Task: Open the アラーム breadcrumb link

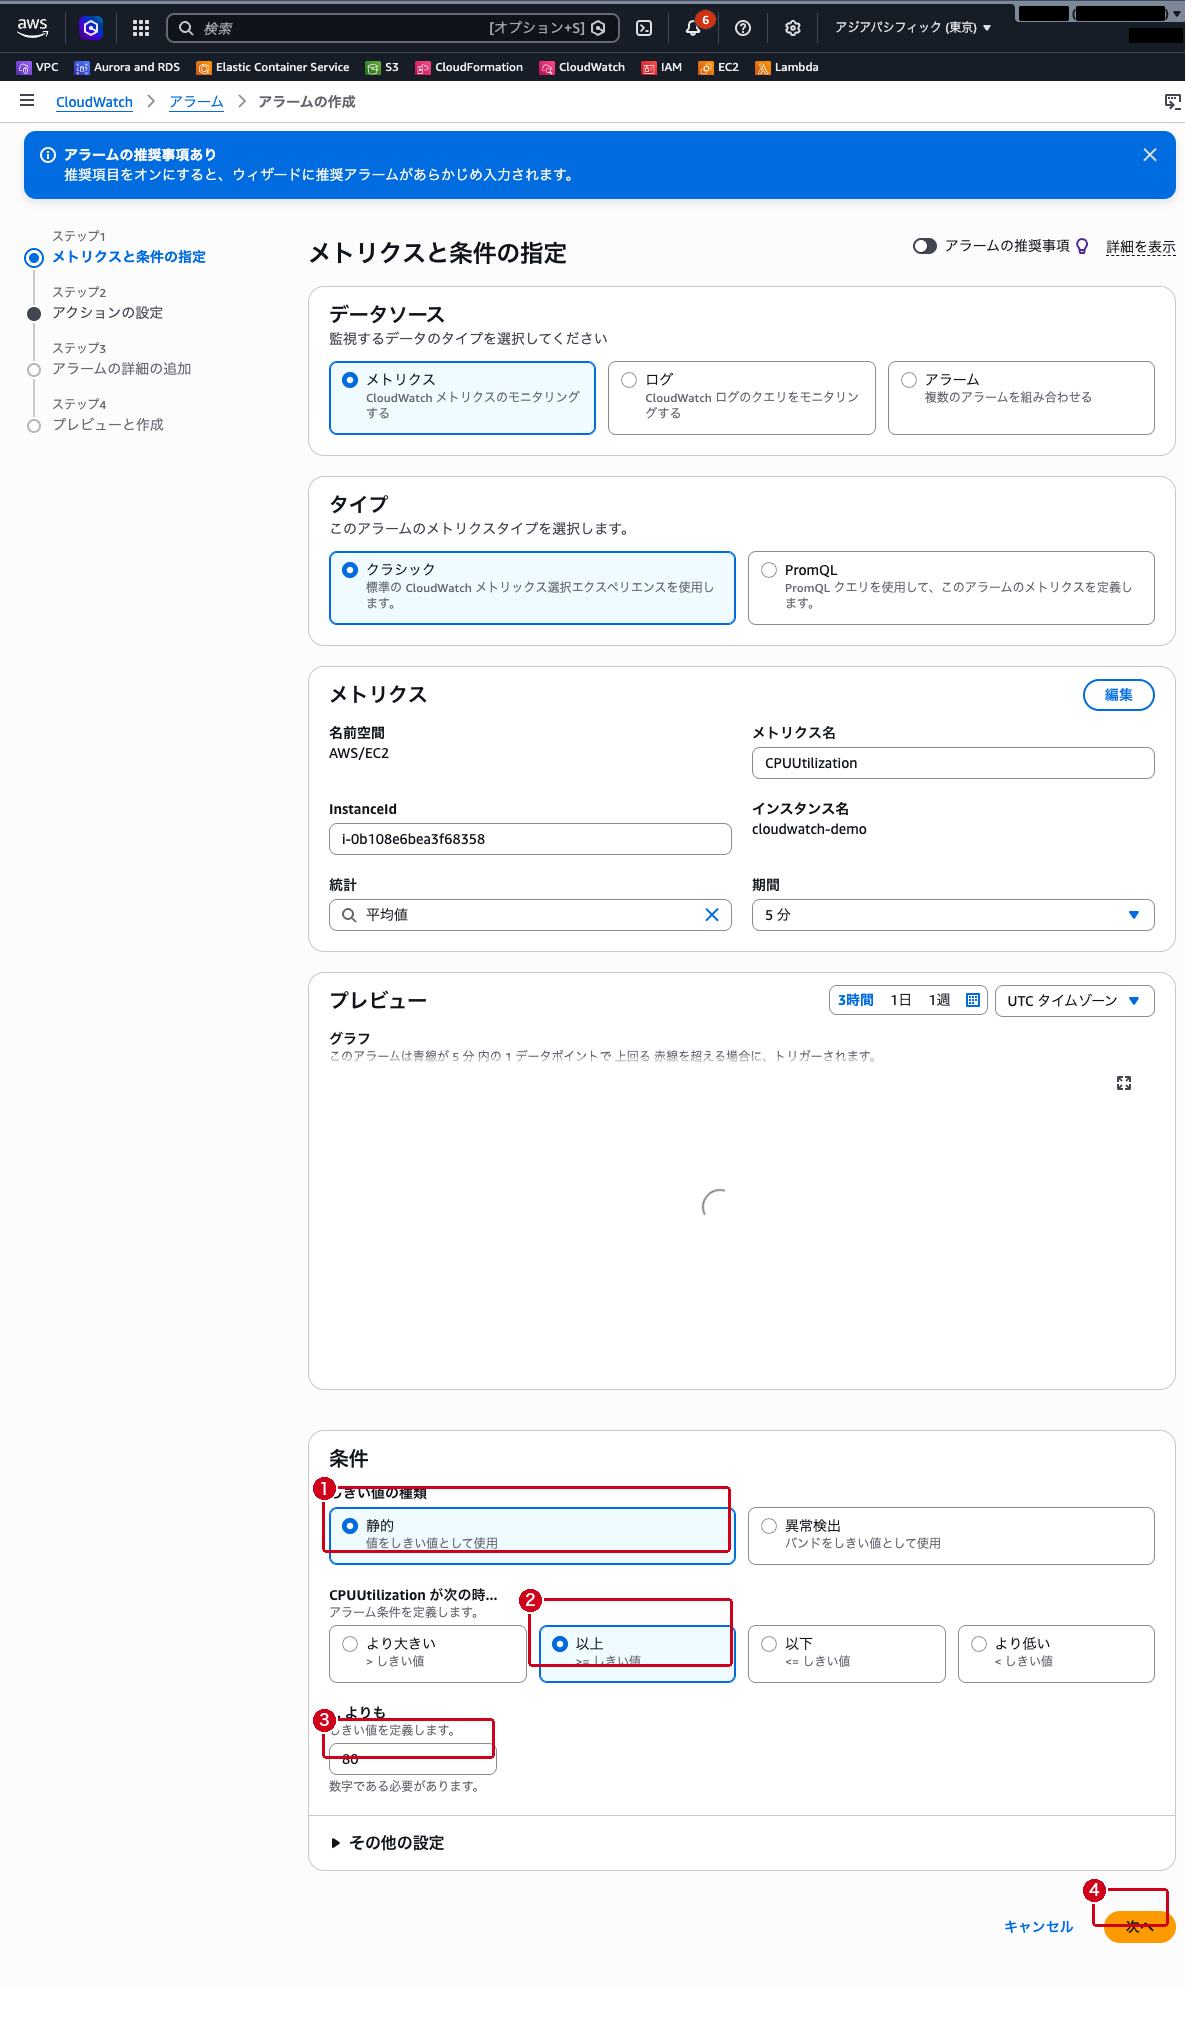Action: pyautogui.click(x=196, y=102)
